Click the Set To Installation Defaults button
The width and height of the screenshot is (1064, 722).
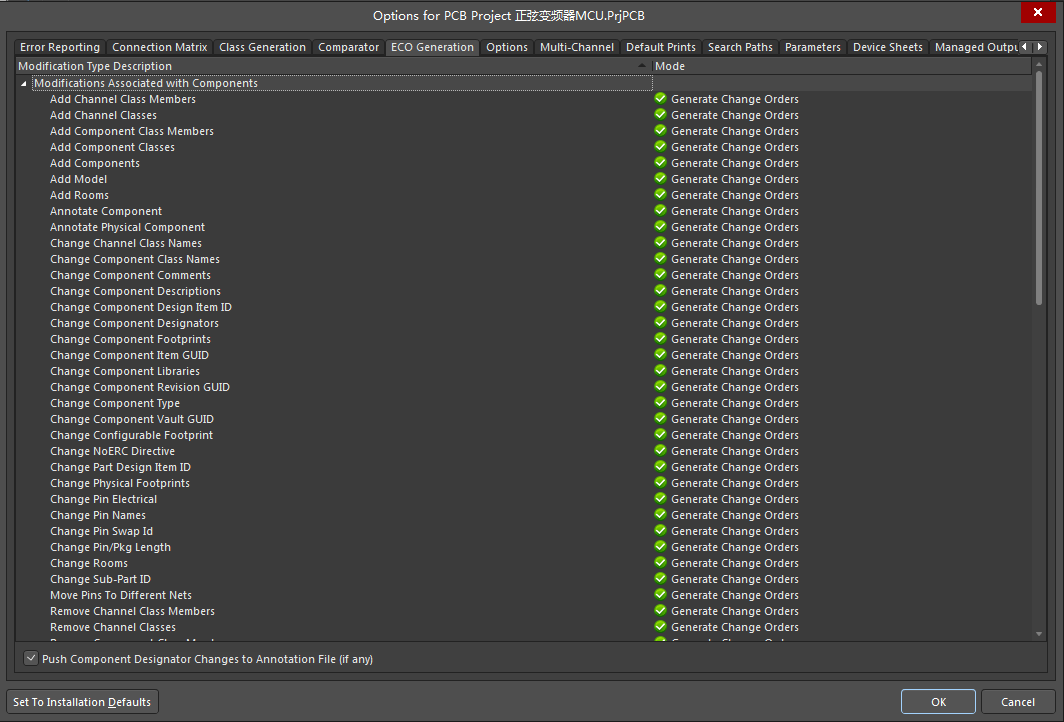pyautogui.click(x=81, y=701)
